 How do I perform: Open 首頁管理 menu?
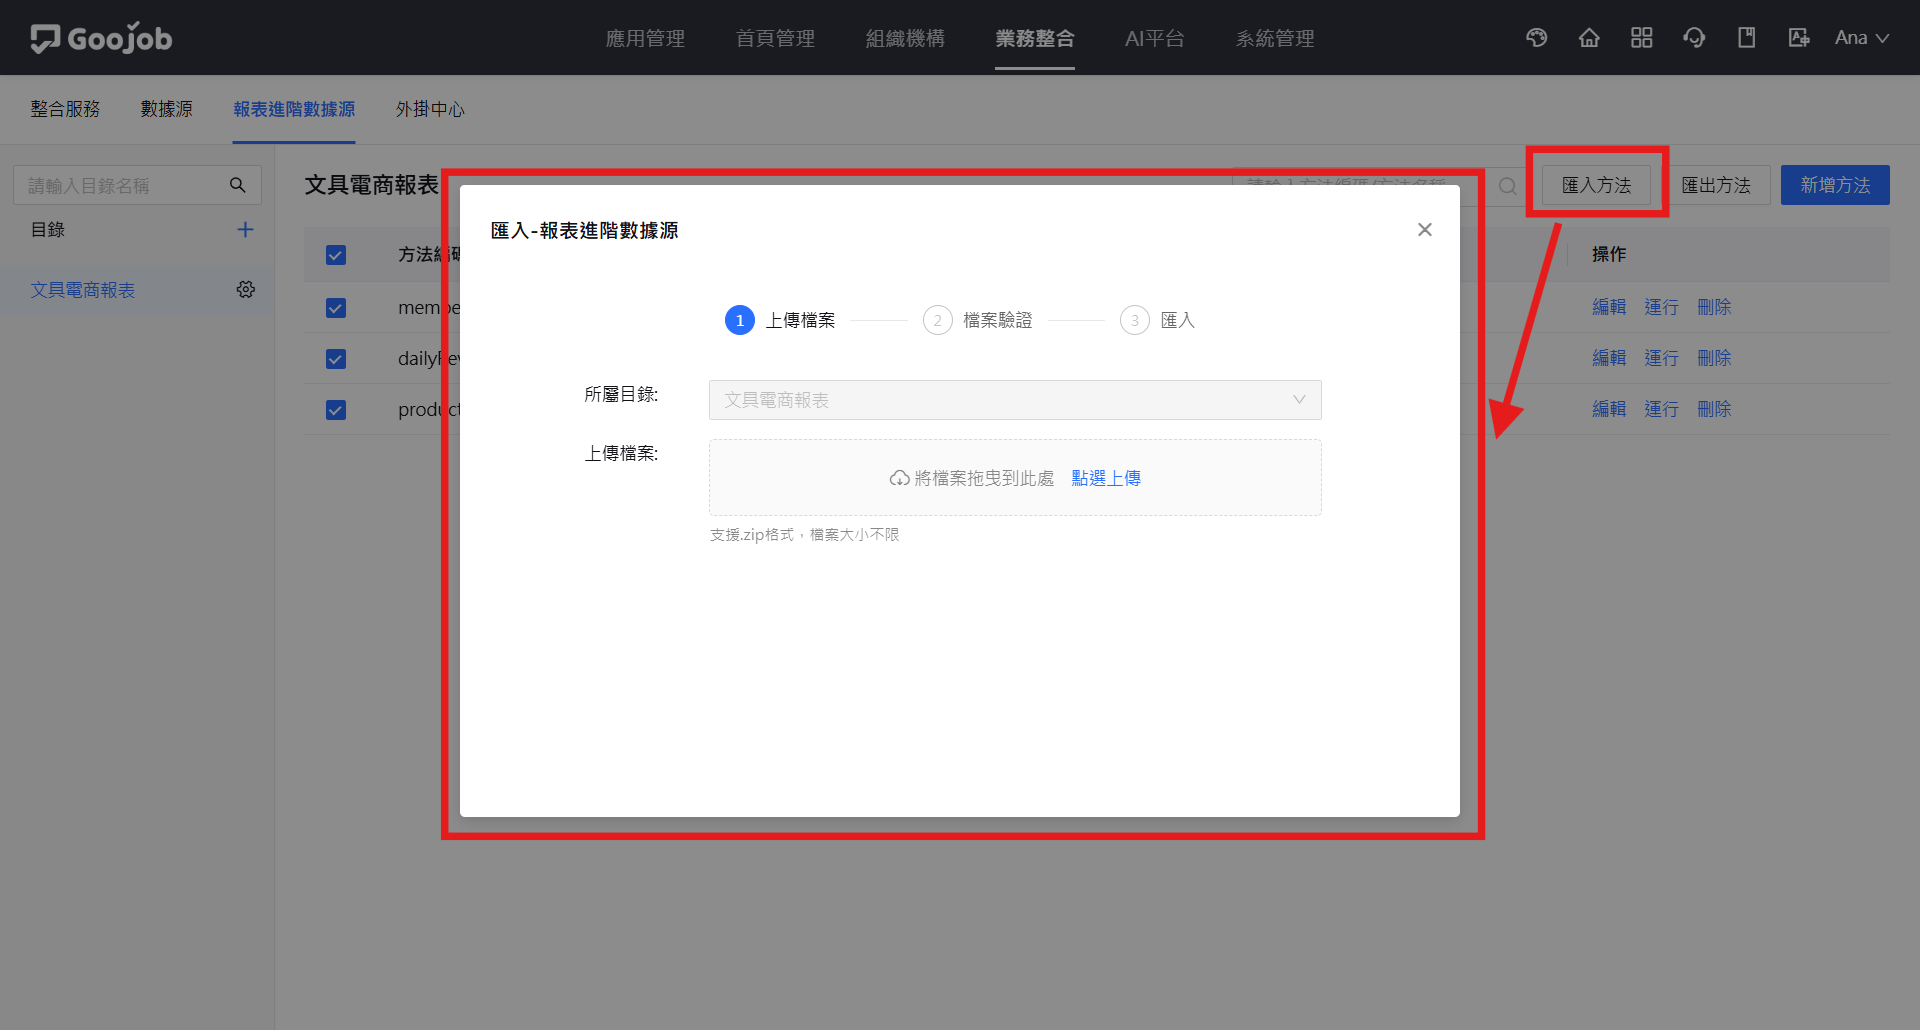[x=775, y=38]
